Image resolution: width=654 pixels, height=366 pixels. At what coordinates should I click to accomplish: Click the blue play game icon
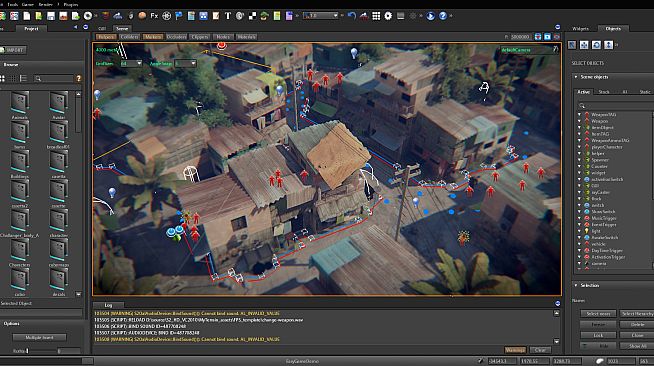430,16
